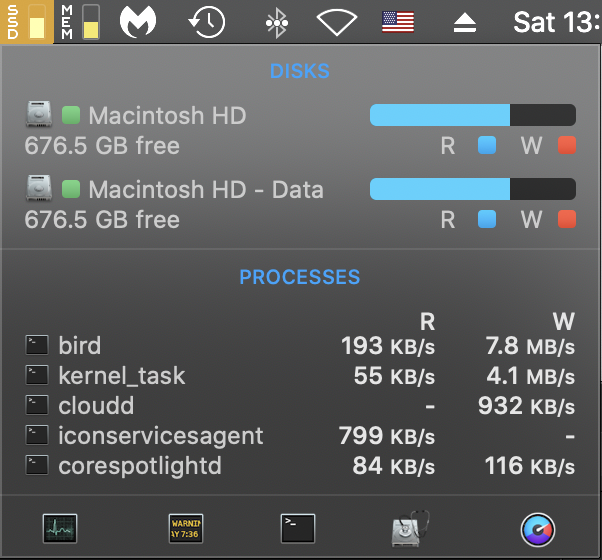This screenshot has width=602, height=560.
Task: Open Activity Monitor from the bottom bar
Action: [60, 528]
